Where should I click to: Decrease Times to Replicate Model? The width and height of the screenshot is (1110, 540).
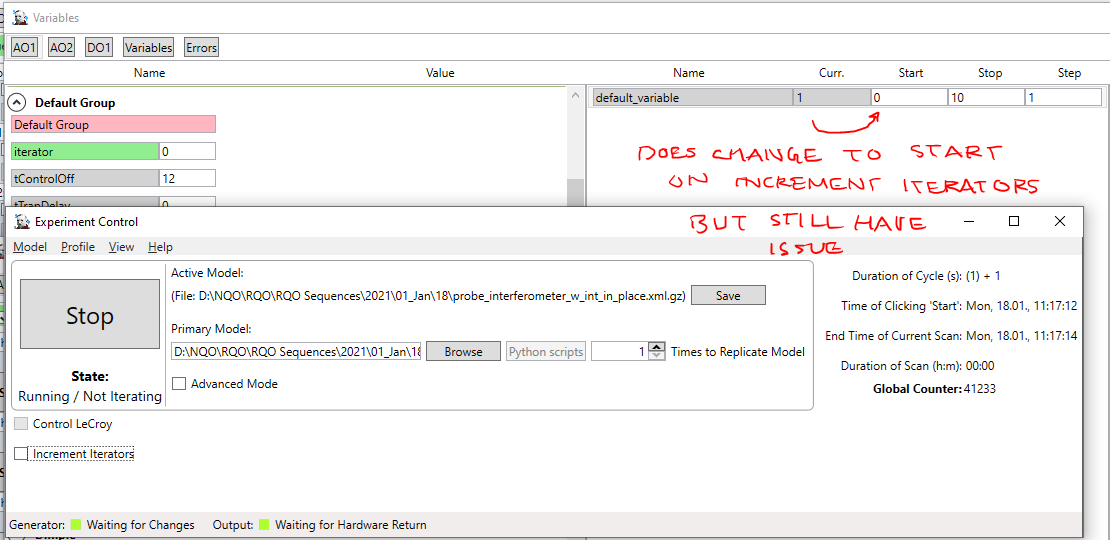pos(658,356)
